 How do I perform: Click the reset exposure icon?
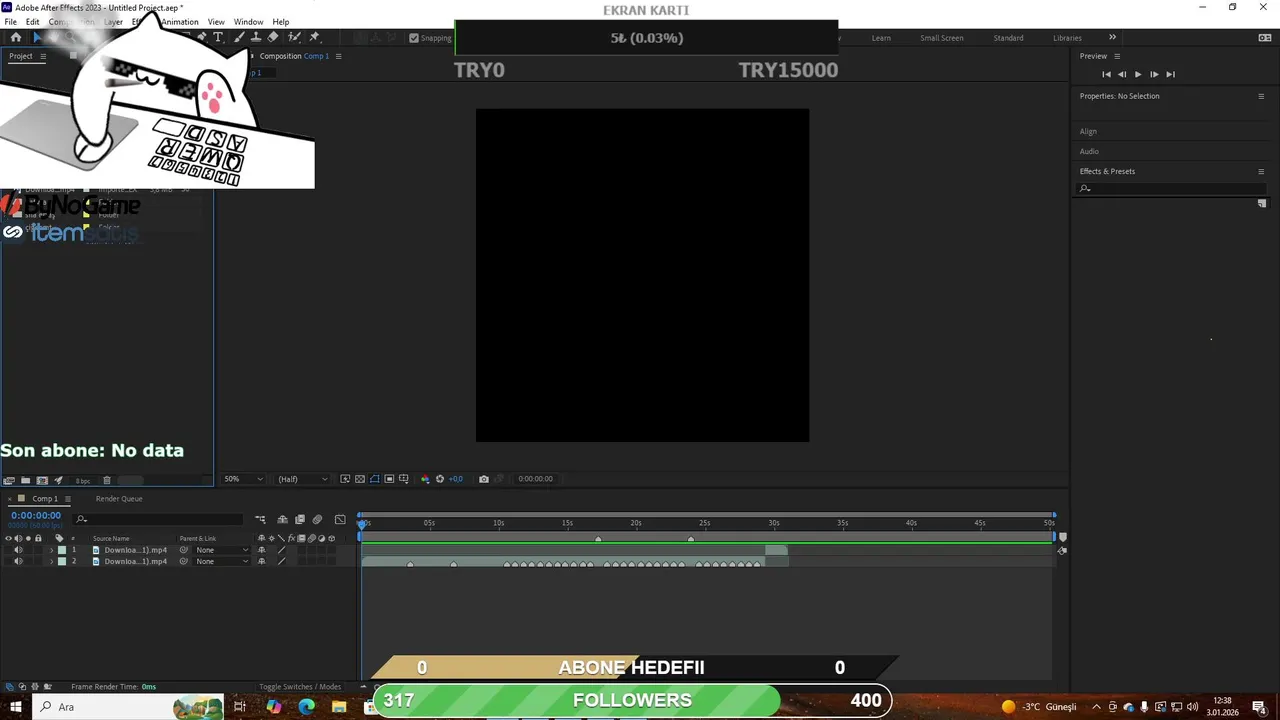tap(439, 479)
